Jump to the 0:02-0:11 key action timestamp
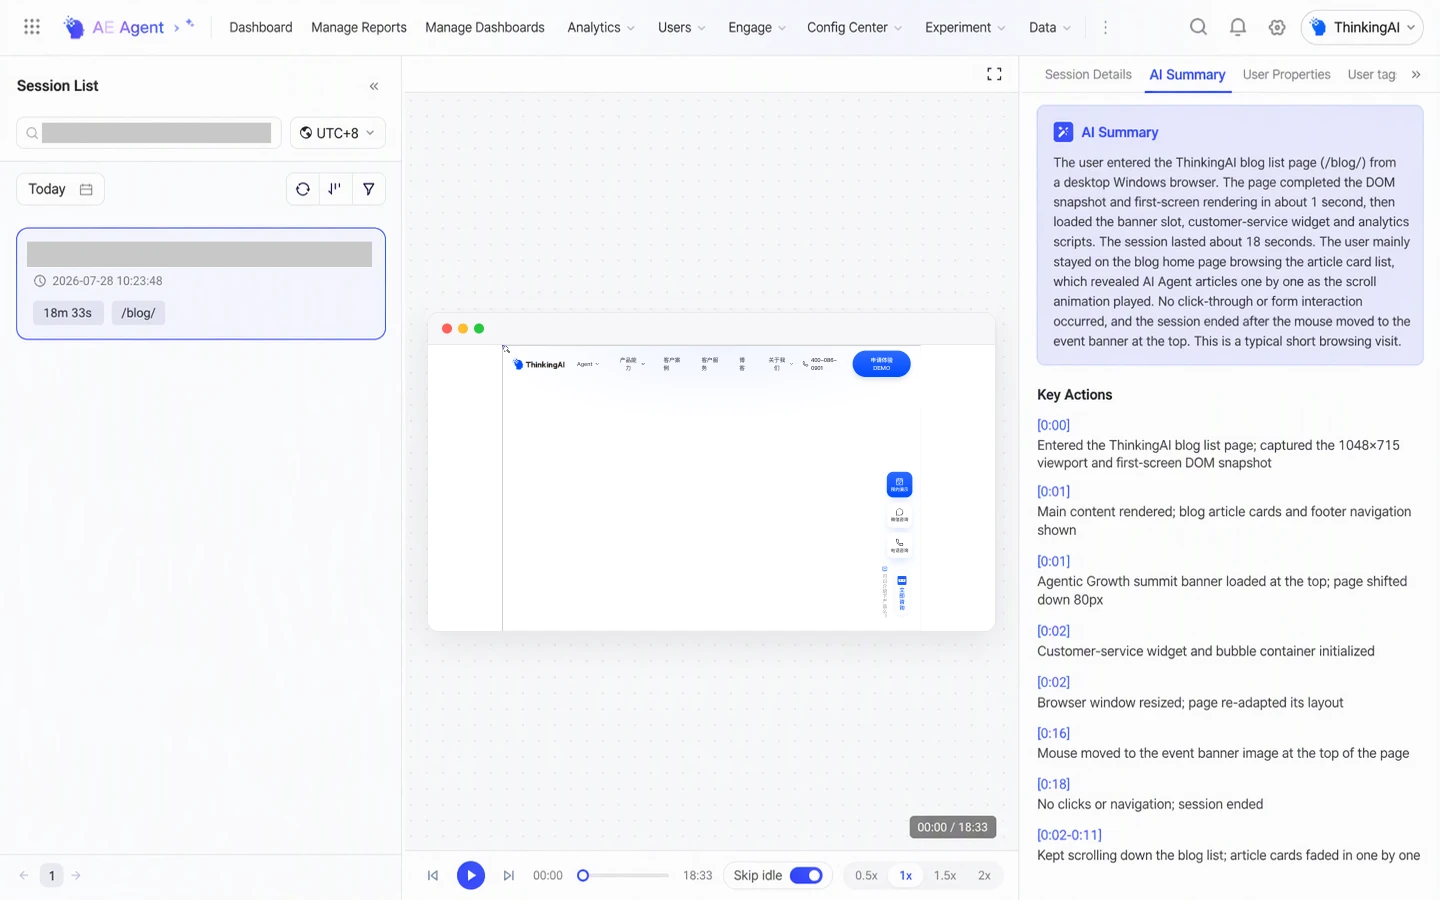 coord(1069,835)
